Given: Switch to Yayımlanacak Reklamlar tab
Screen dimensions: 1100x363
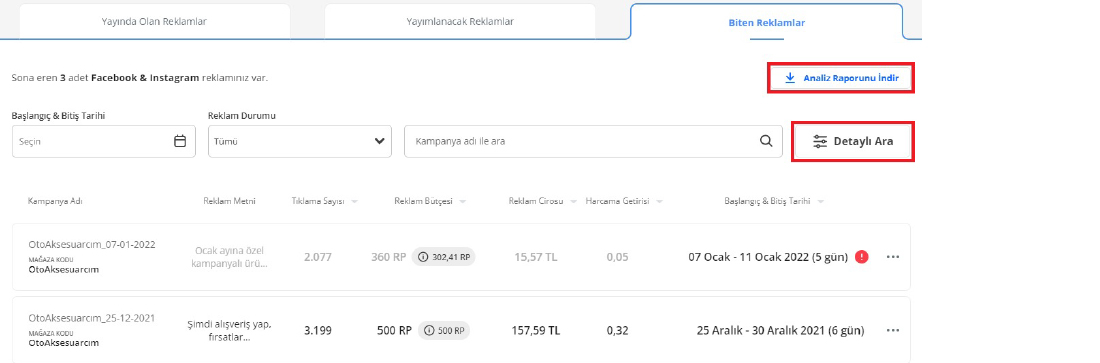Looking at the screenshot, I should click(460, 21).
